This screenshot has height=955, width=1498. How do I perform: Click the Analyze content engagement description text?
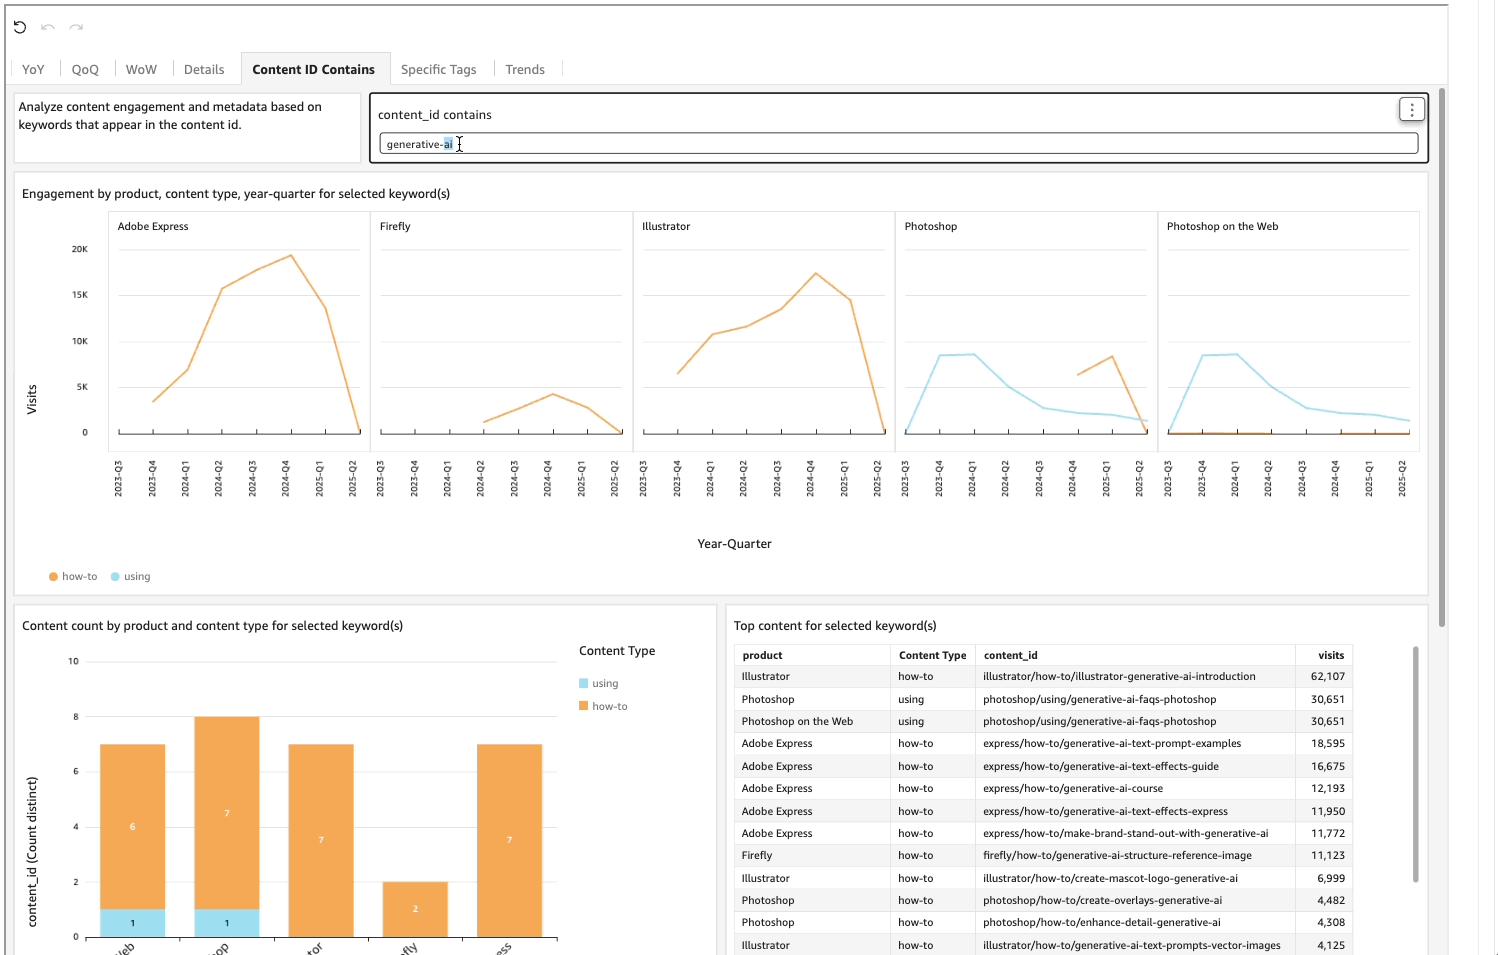pos(170,116)
